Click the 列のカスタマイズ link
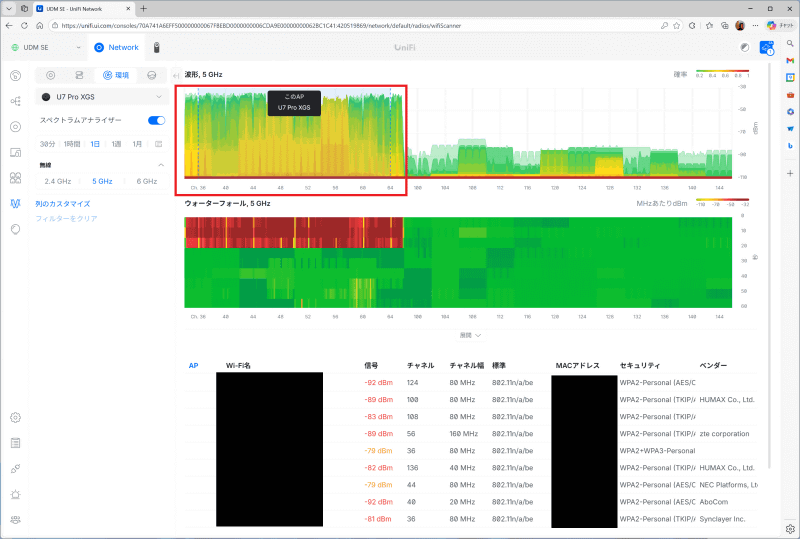 tap(63, 204)
